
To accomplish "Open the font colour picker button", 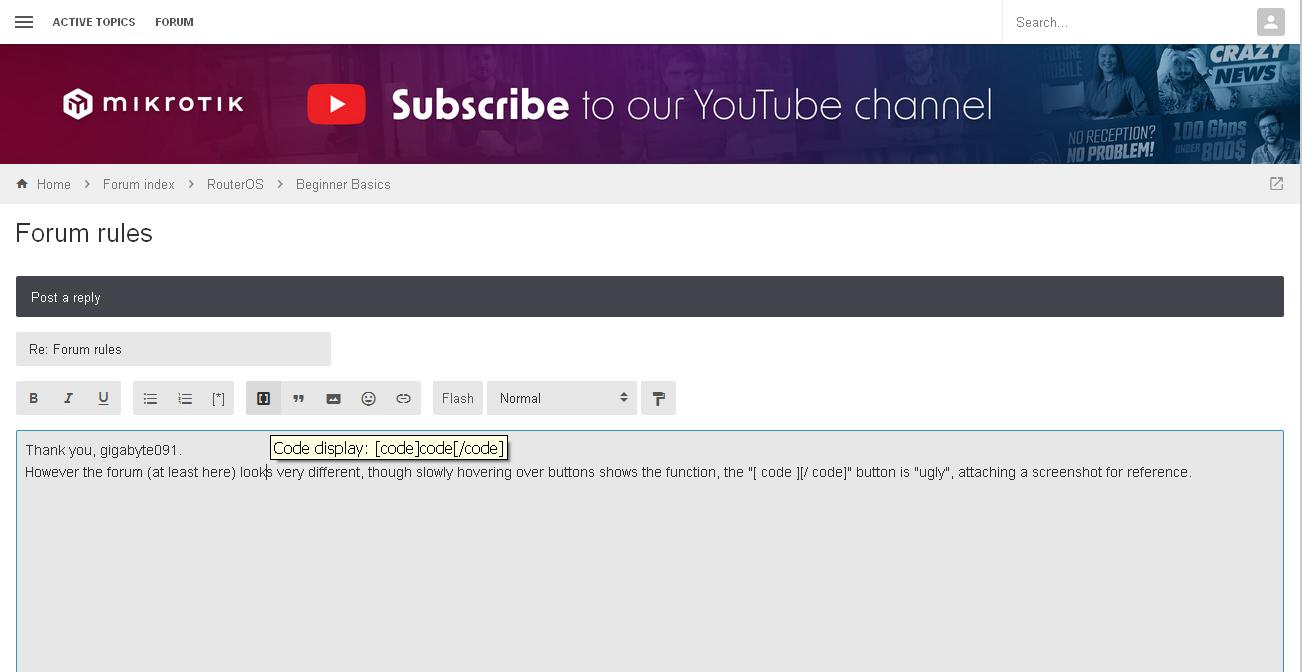I will click(658, 398).
